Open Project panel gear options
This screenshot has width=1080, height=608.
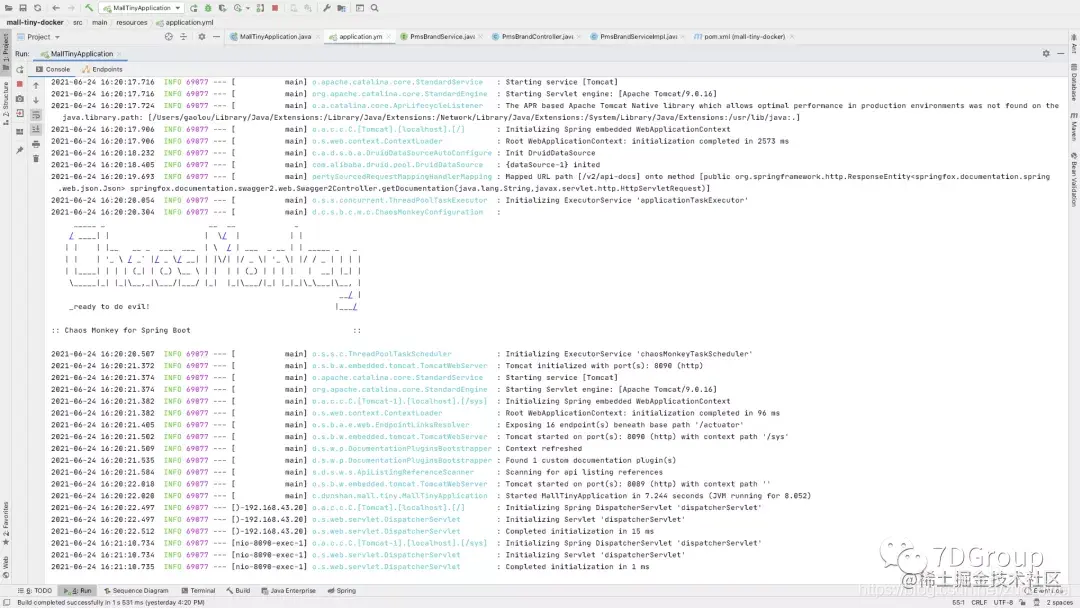point(202,36)
